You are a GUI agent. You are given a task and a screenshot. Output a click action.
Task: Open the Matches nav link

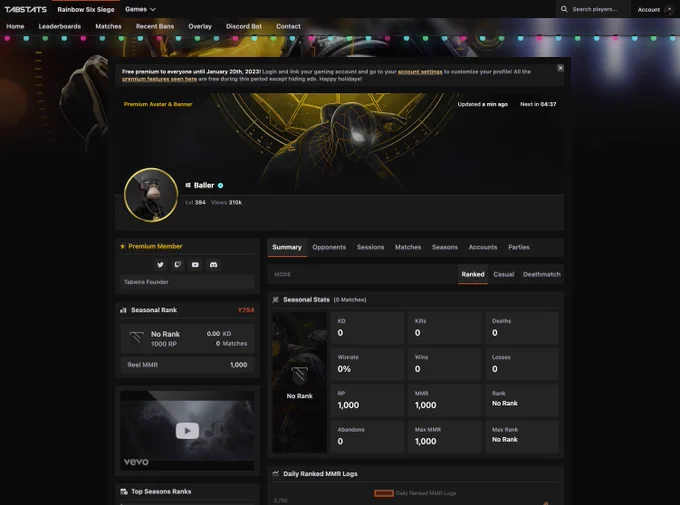pyautogui.click(x=108, y=26)
